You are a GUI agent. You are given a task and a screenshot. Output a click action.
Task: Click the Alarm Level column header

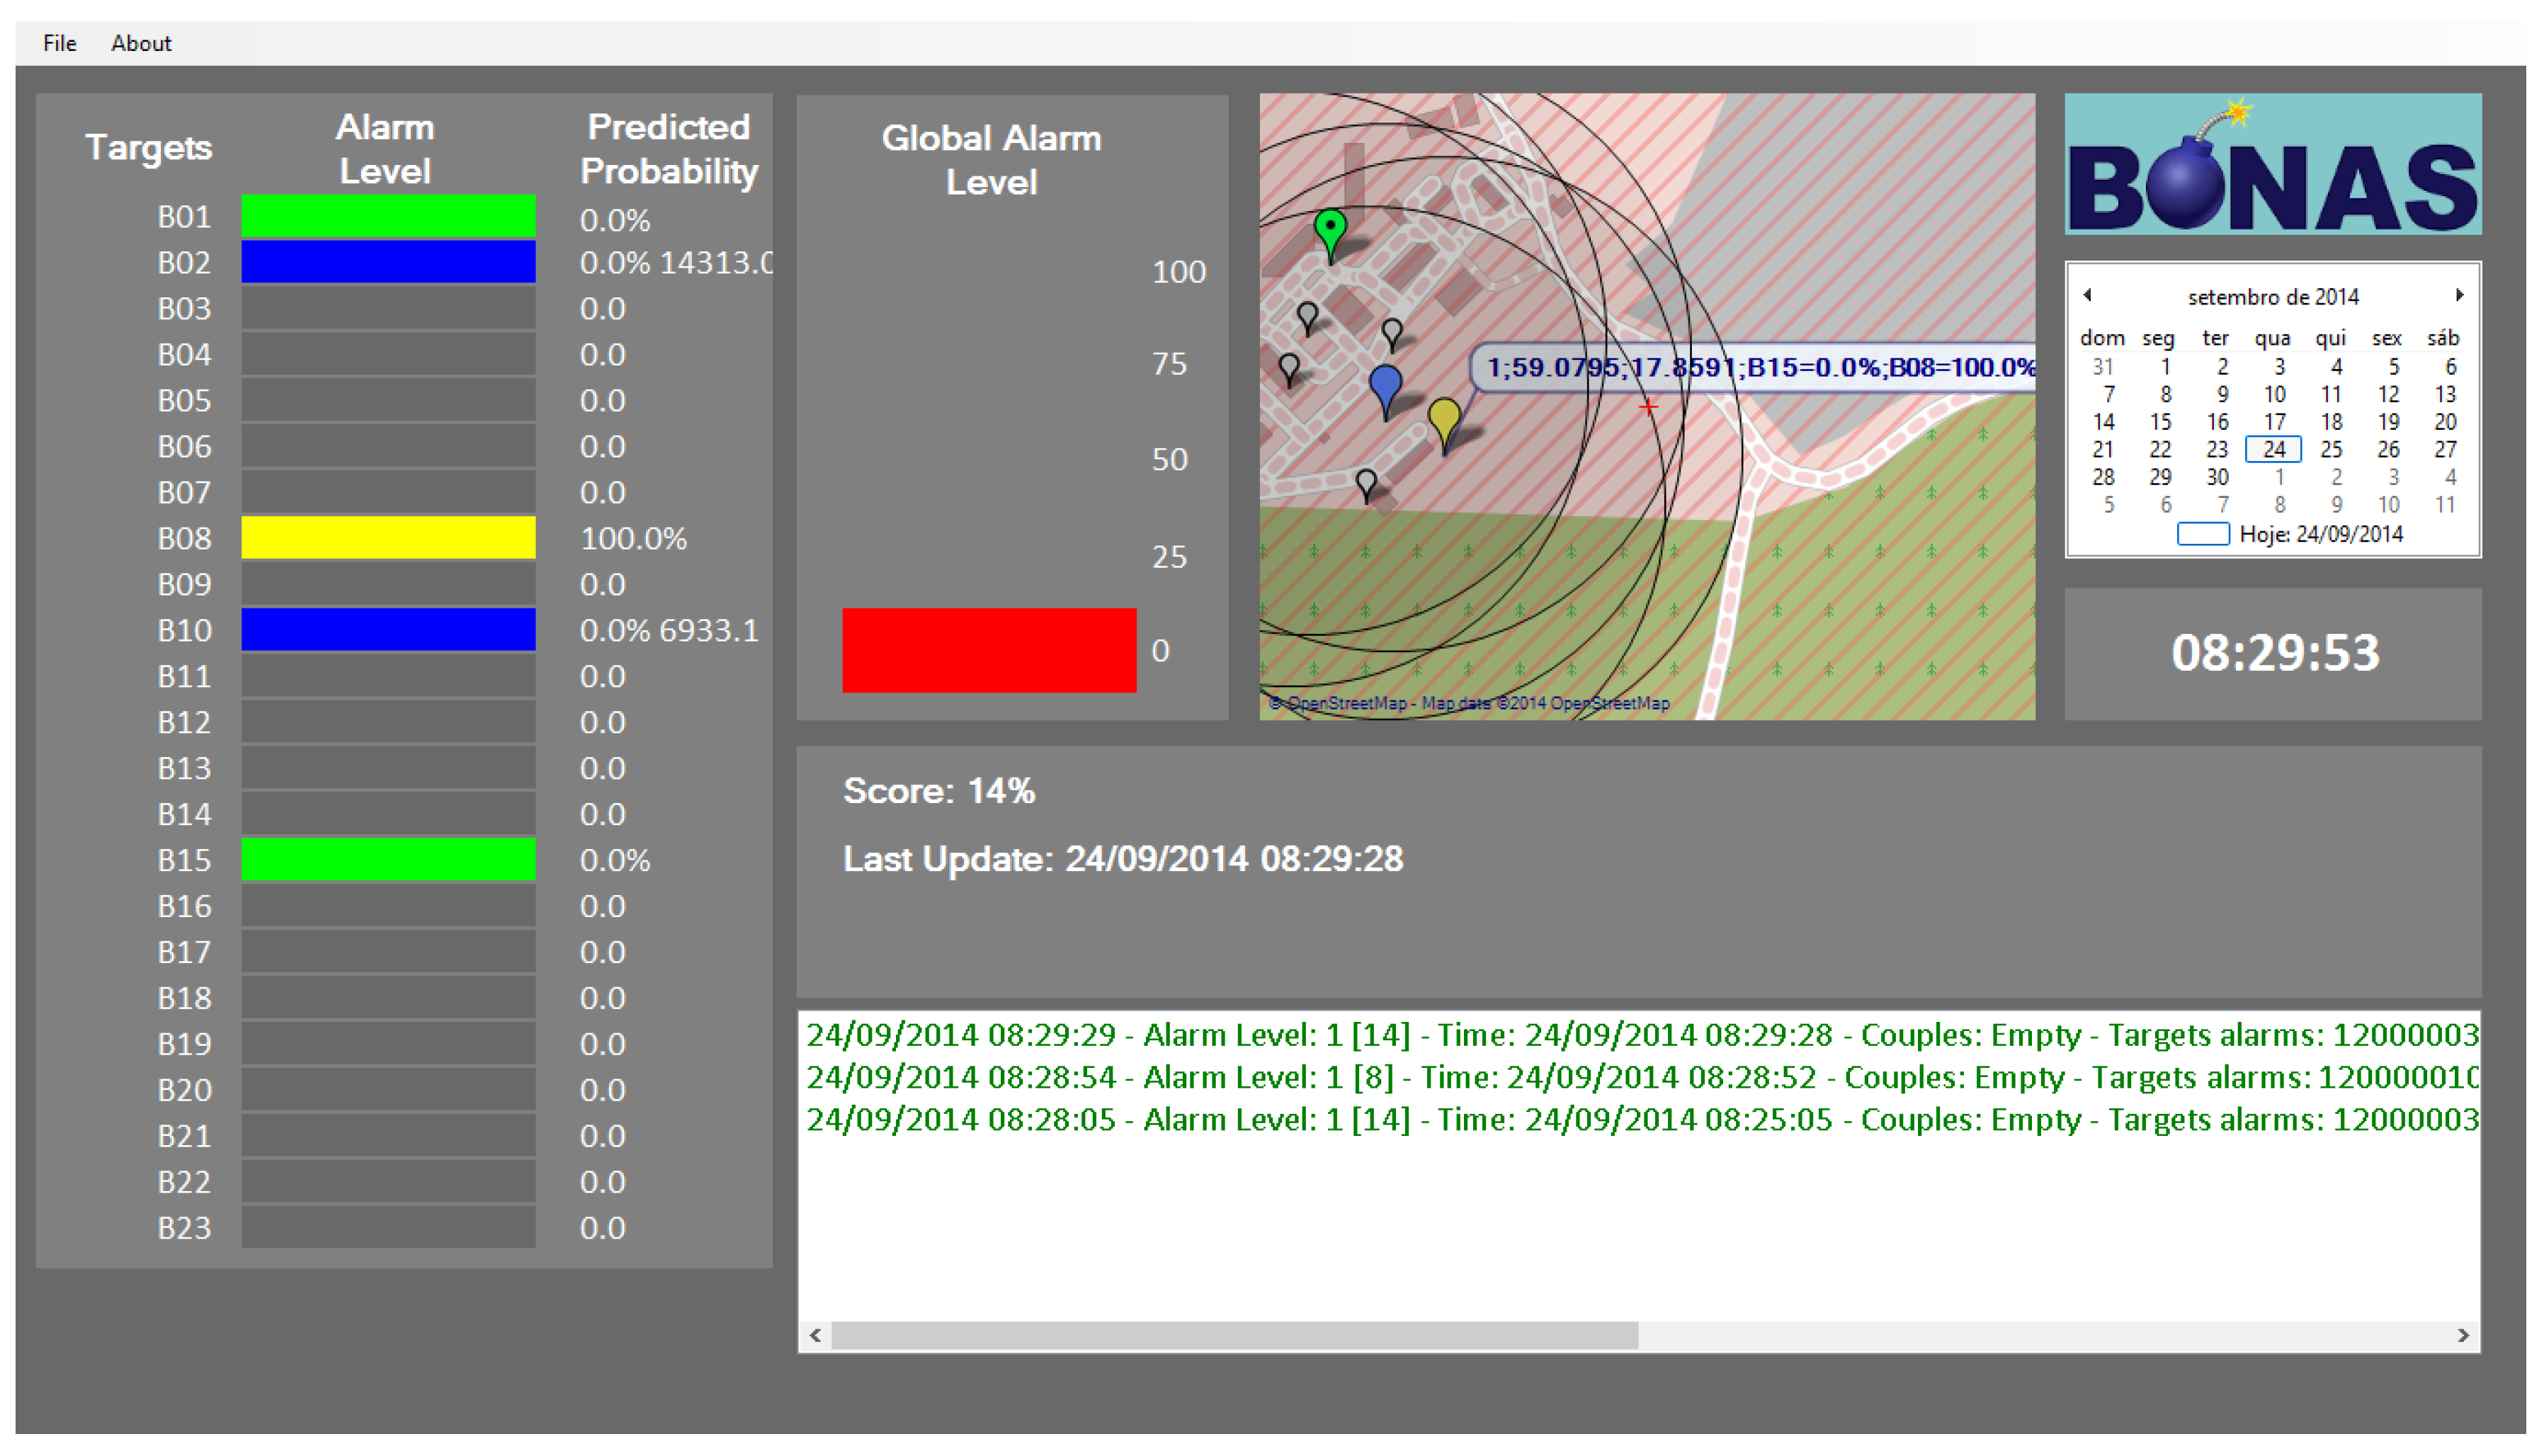pyautogui.click(x=385, y=149)
